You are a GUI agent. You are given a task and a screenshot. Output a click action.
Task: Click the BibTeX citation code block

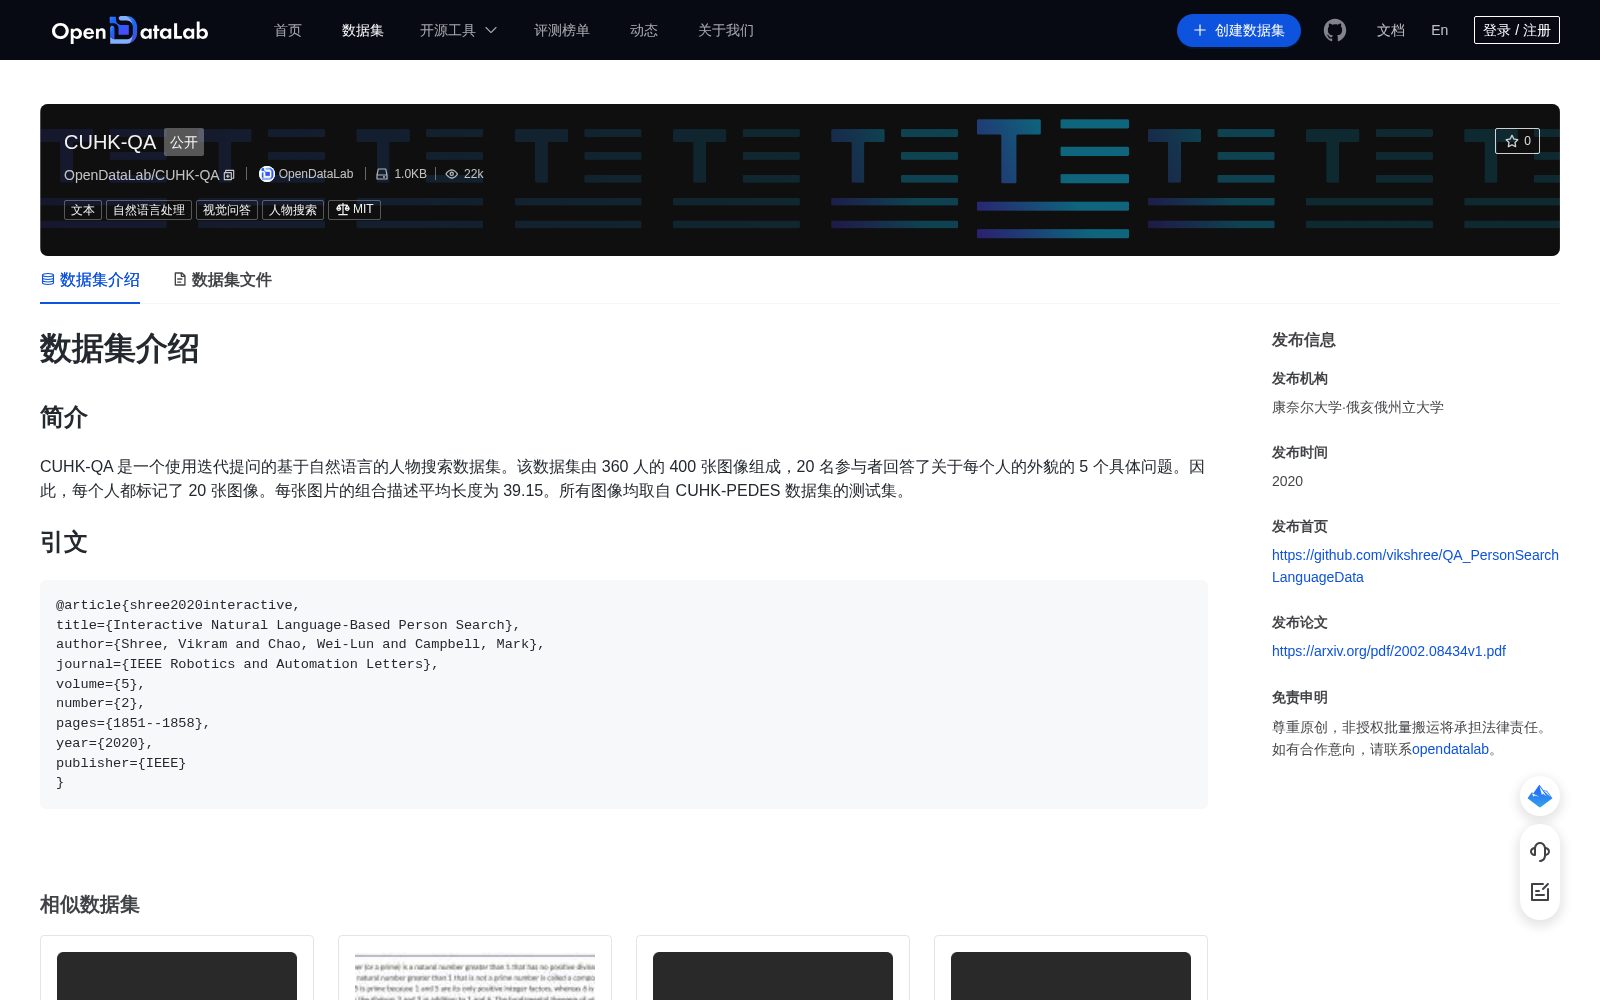624,694
